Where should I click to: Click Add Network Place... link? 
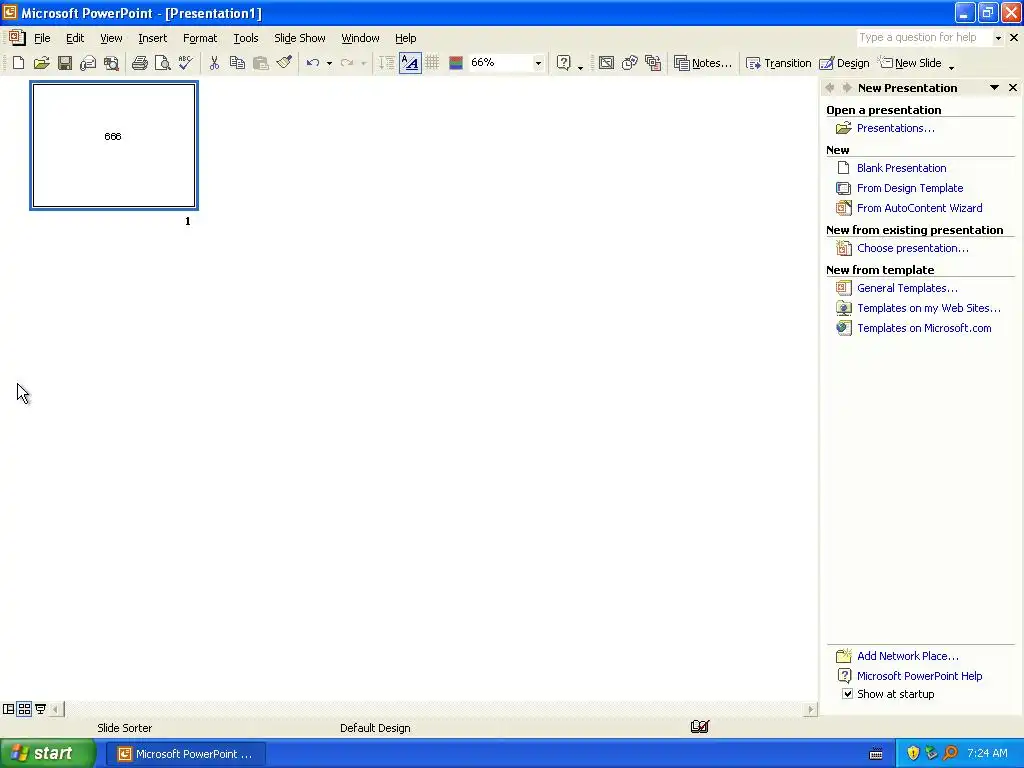(908, 656)
